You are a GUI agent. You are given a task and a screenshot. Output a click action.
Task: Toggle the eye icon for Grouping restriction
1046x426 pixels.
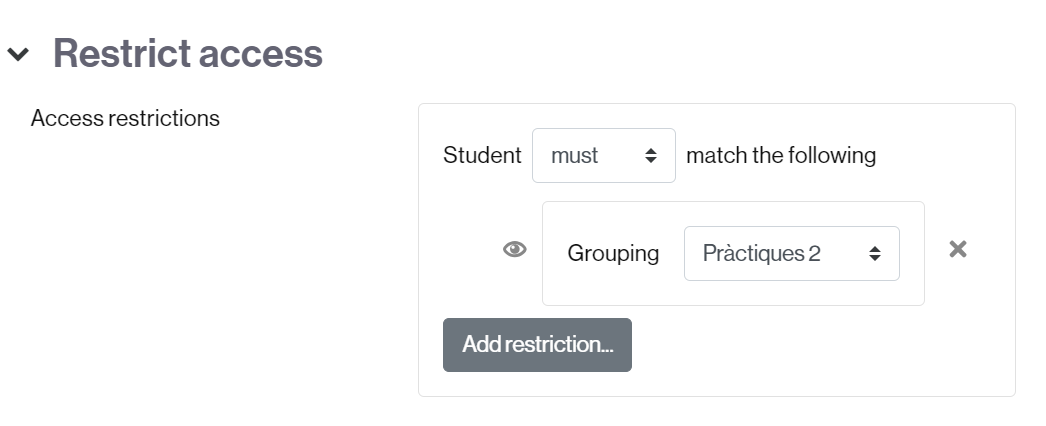pyautogui.click(x=514, y=249)
